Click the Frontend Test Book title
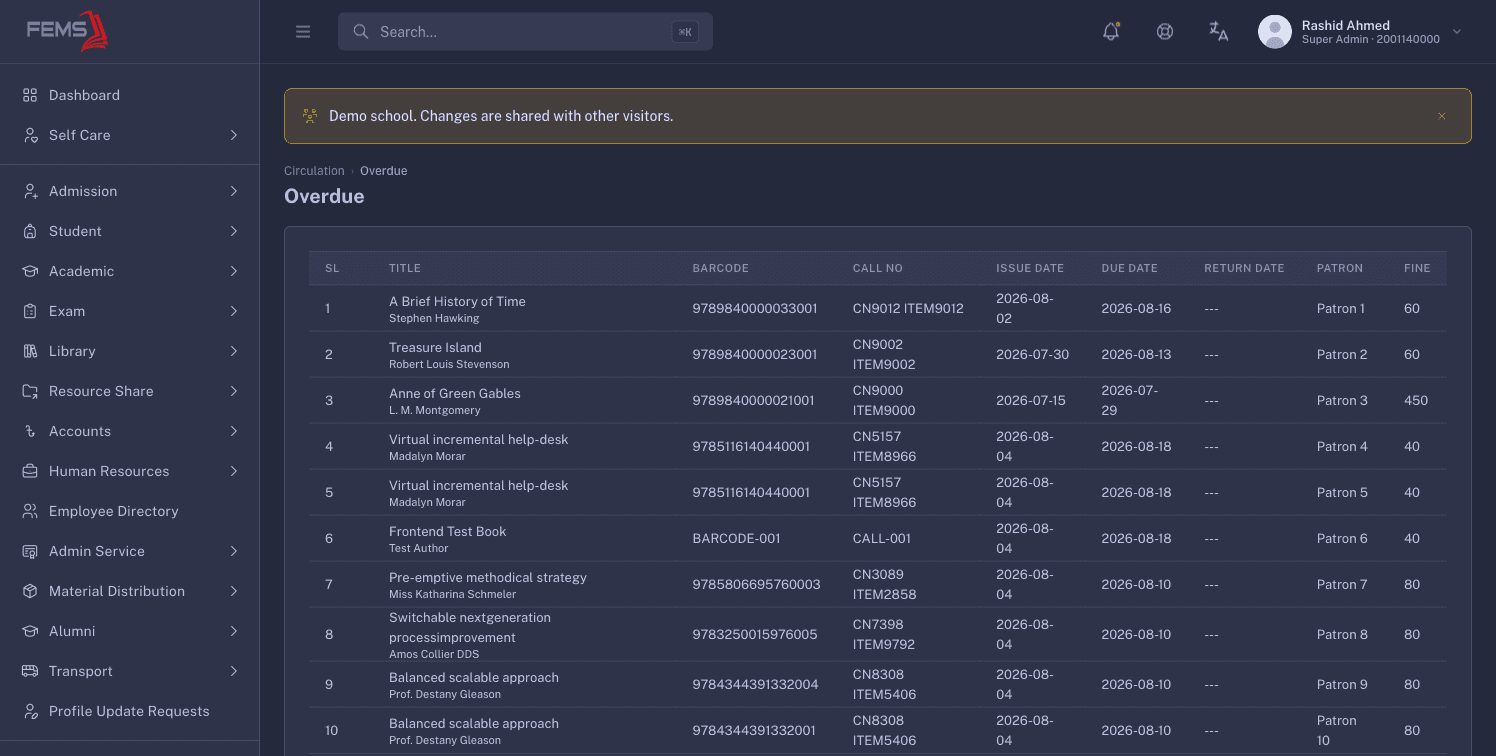Viewport: 1496px width, 756px height. click(448, 531)
